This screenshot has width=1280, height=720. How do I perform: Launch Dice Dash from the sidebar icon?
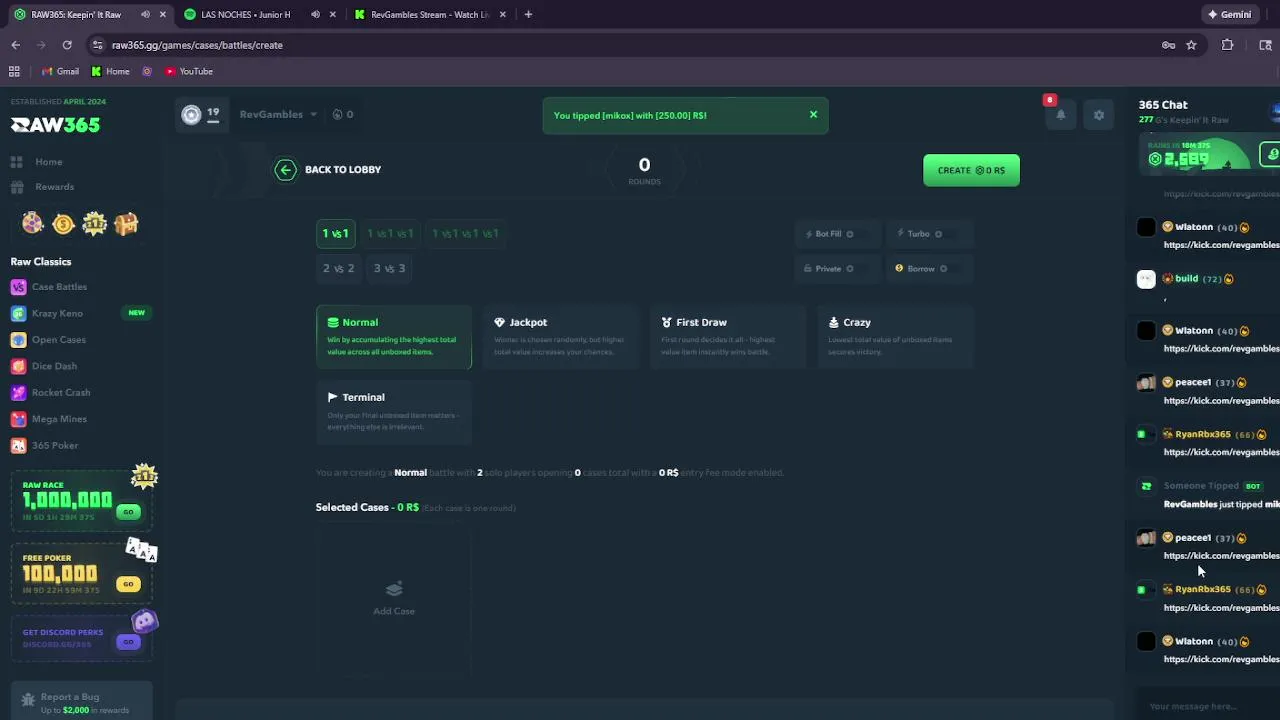pos(18,366)
